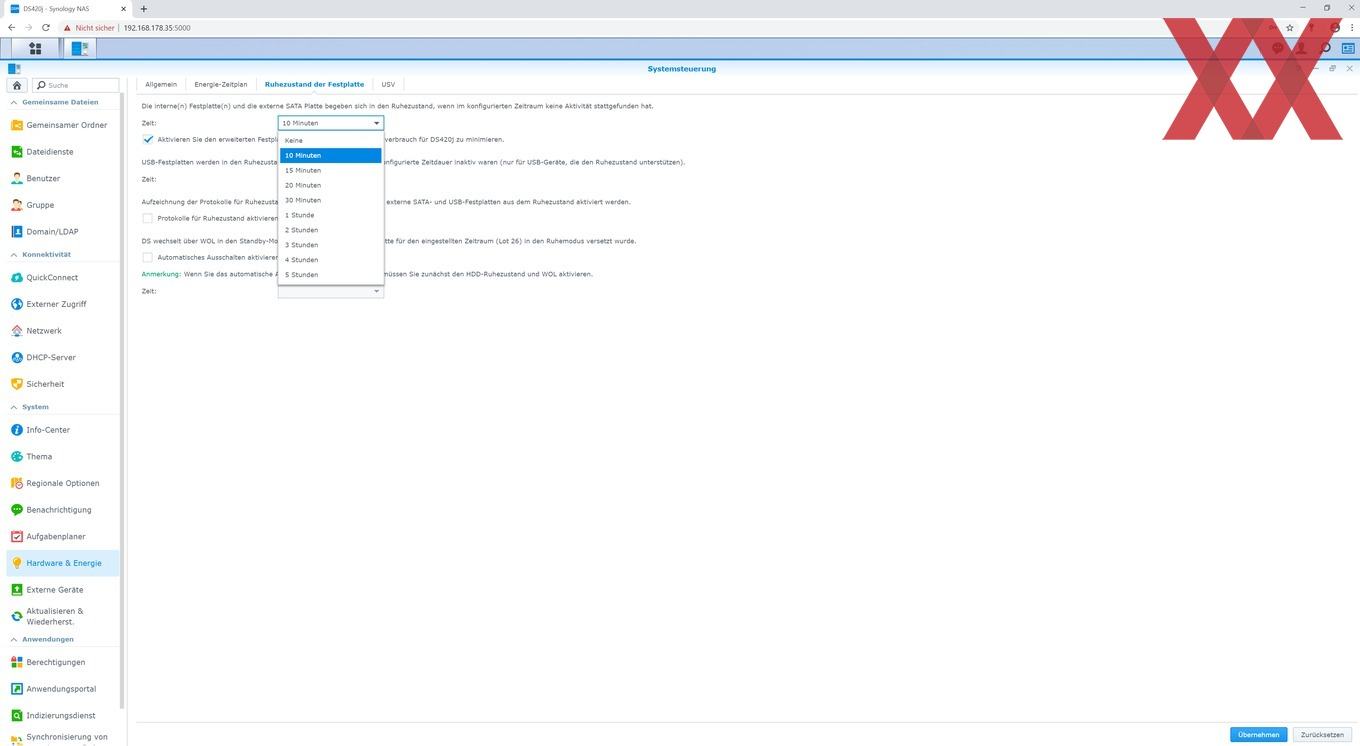Viewport: 1360px width, 746px height.
Task: Open Externer Zugriff settings
Action: point(63,304)
